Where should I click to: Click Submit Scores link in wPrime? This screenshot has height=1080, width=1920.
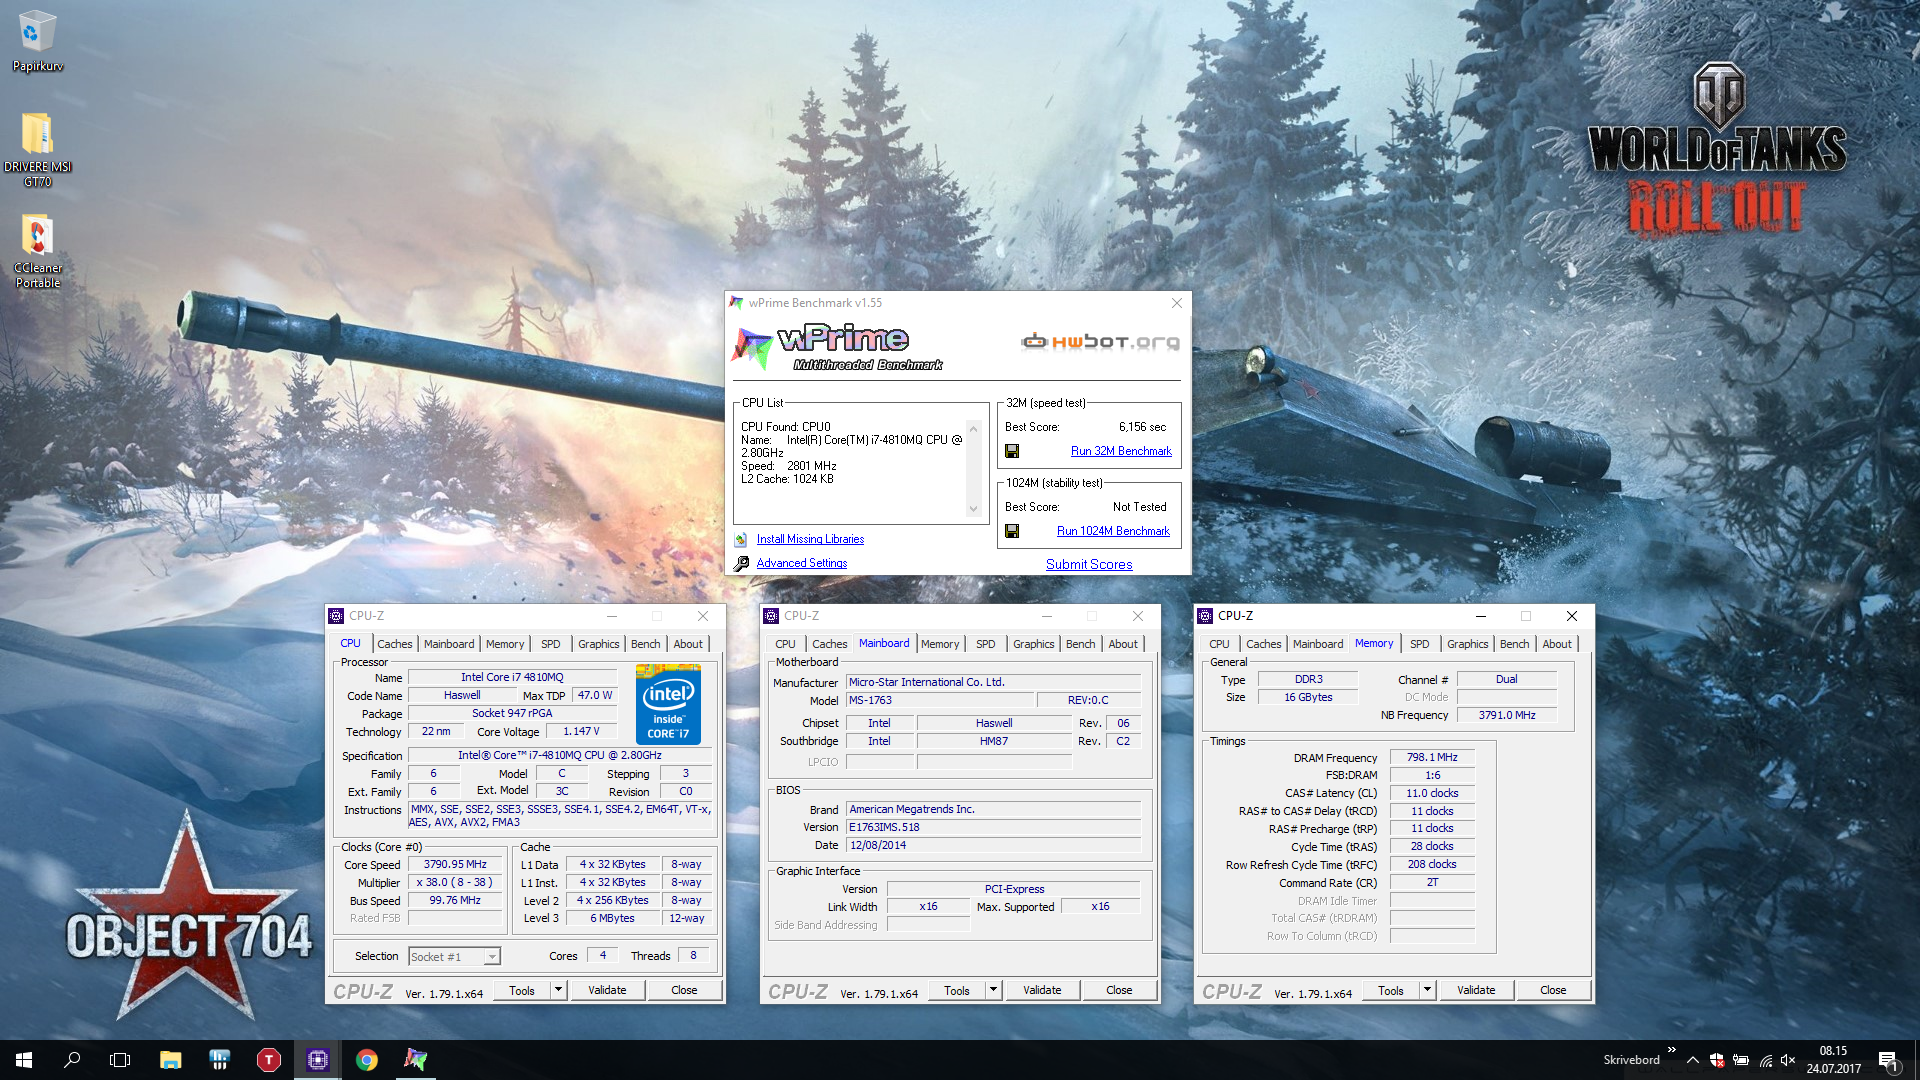[x=1089, y=565]
